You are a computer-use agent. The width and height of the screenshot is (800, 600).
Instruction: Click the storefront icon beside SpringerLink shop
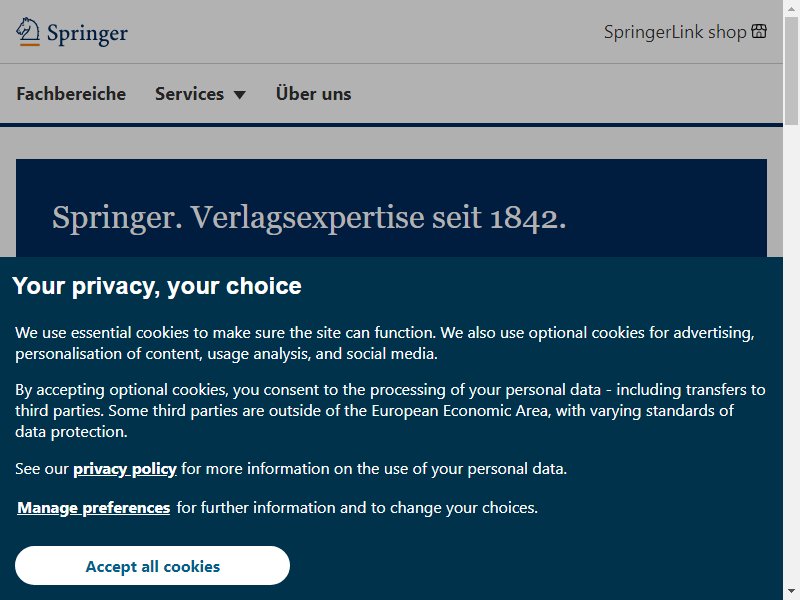(759, 31)
